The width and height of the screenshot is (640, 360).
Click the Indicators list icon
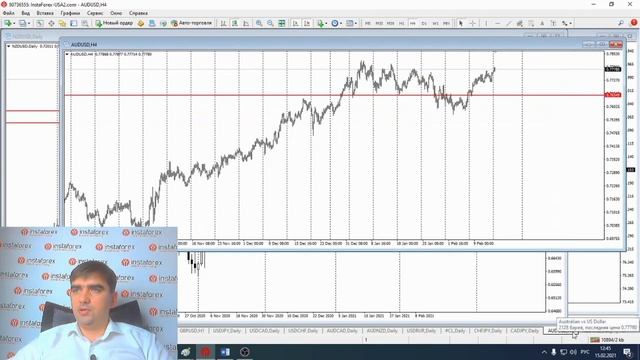click(320, 23)
